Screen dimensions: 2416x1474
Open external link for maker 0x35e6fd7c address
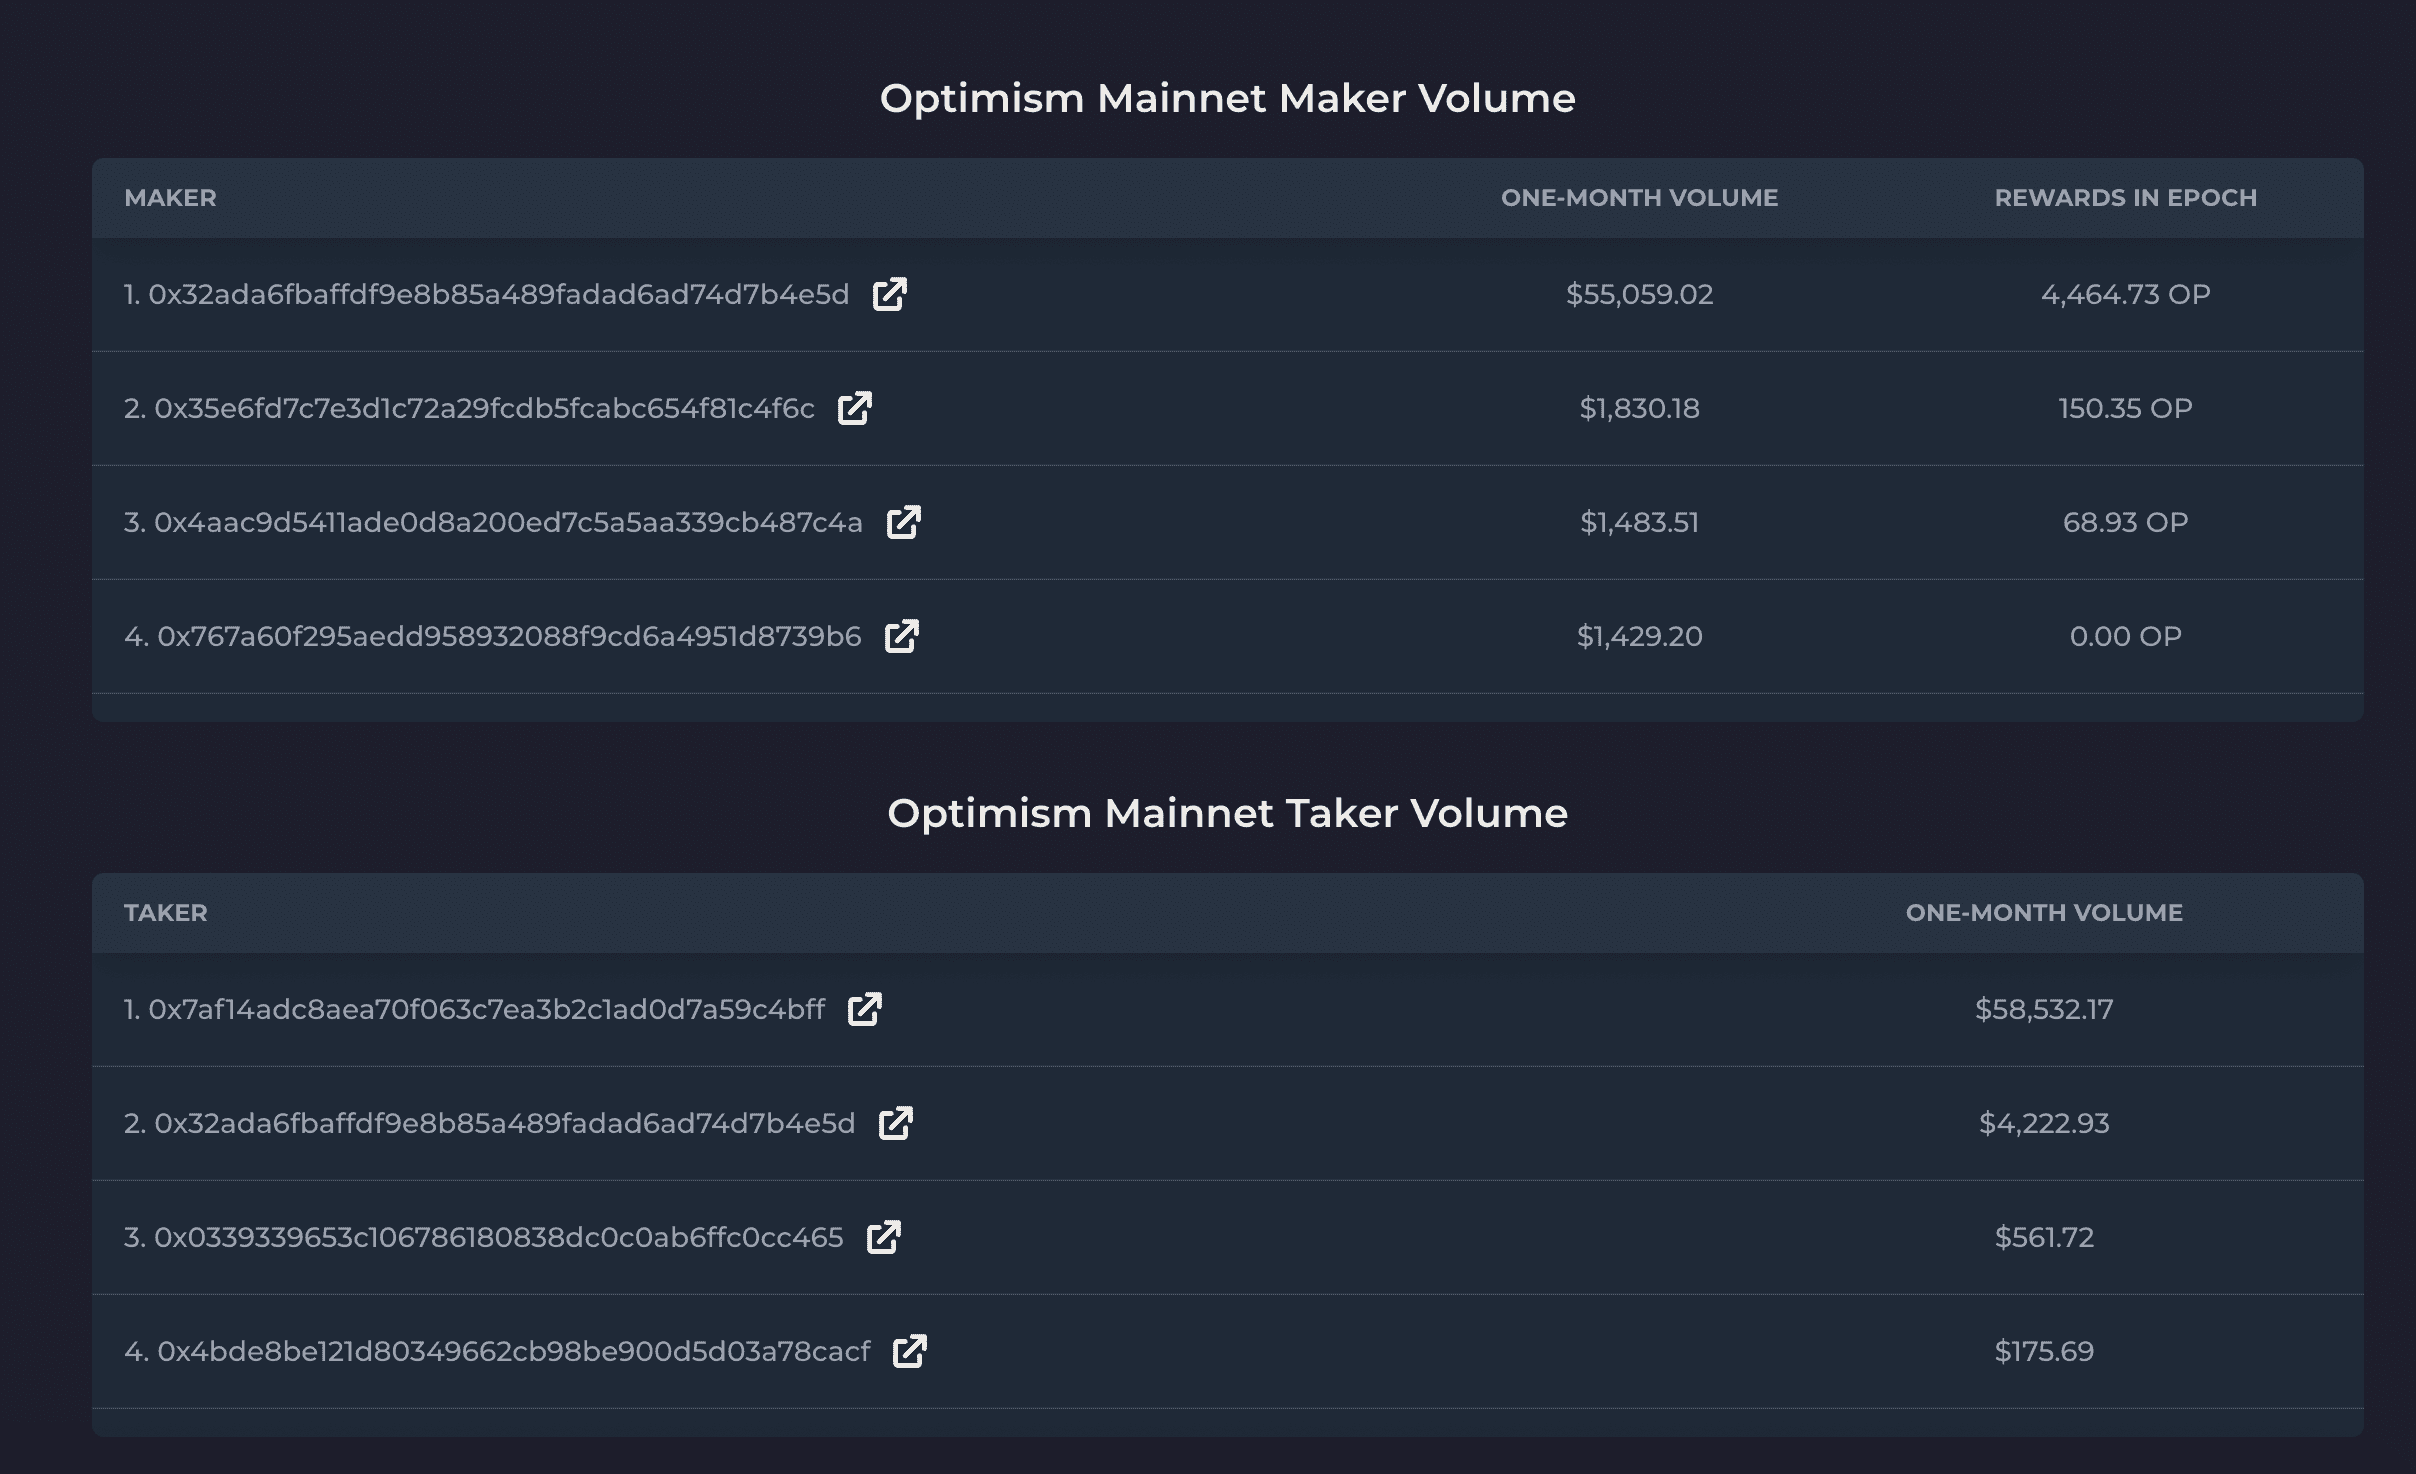(854, 408)
